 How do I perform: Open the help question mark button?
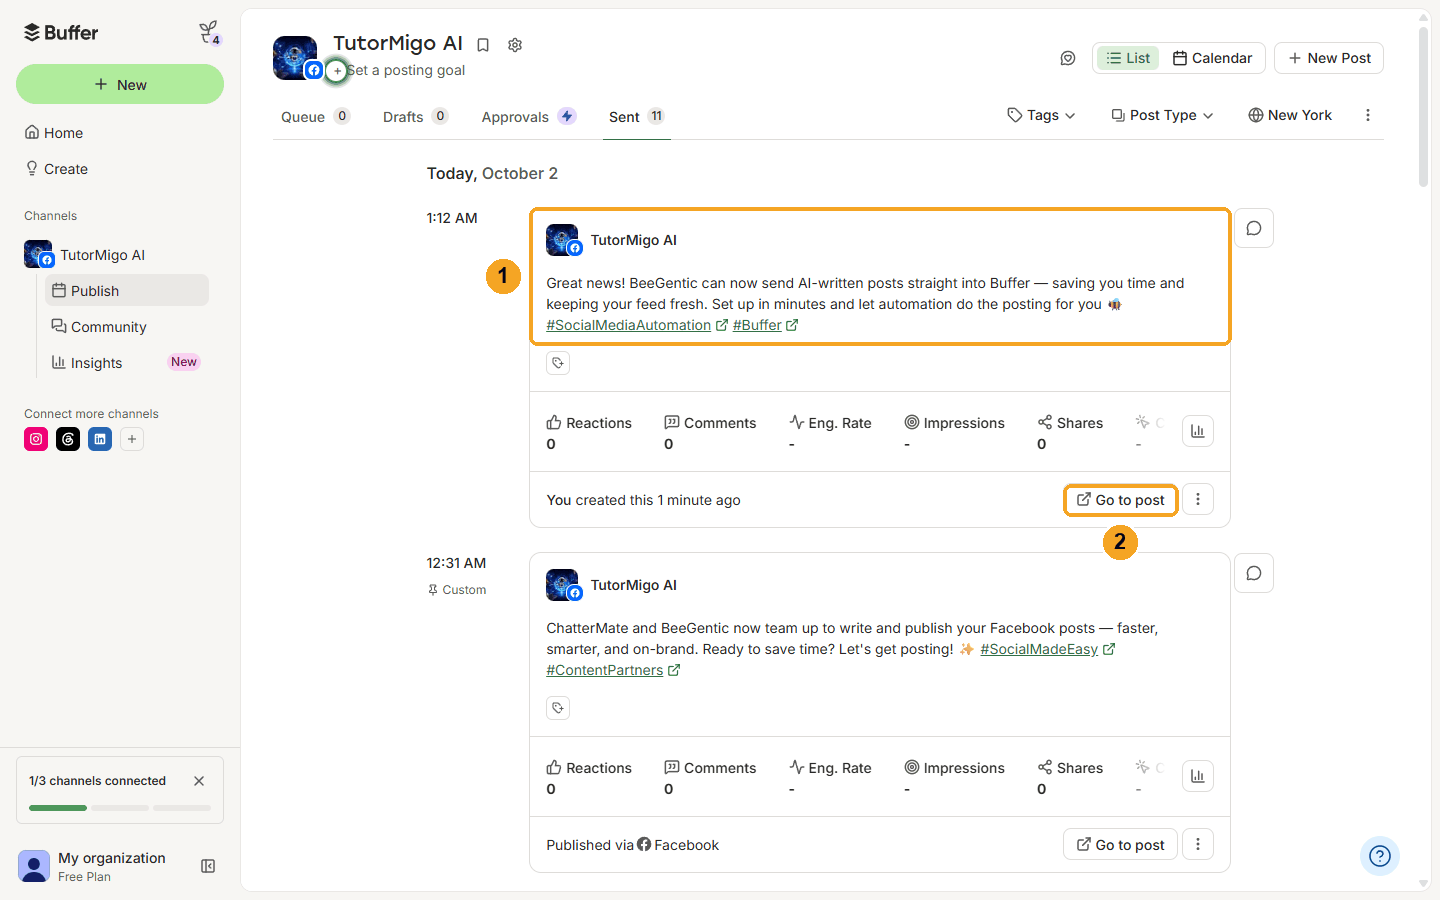(1380, 856)
